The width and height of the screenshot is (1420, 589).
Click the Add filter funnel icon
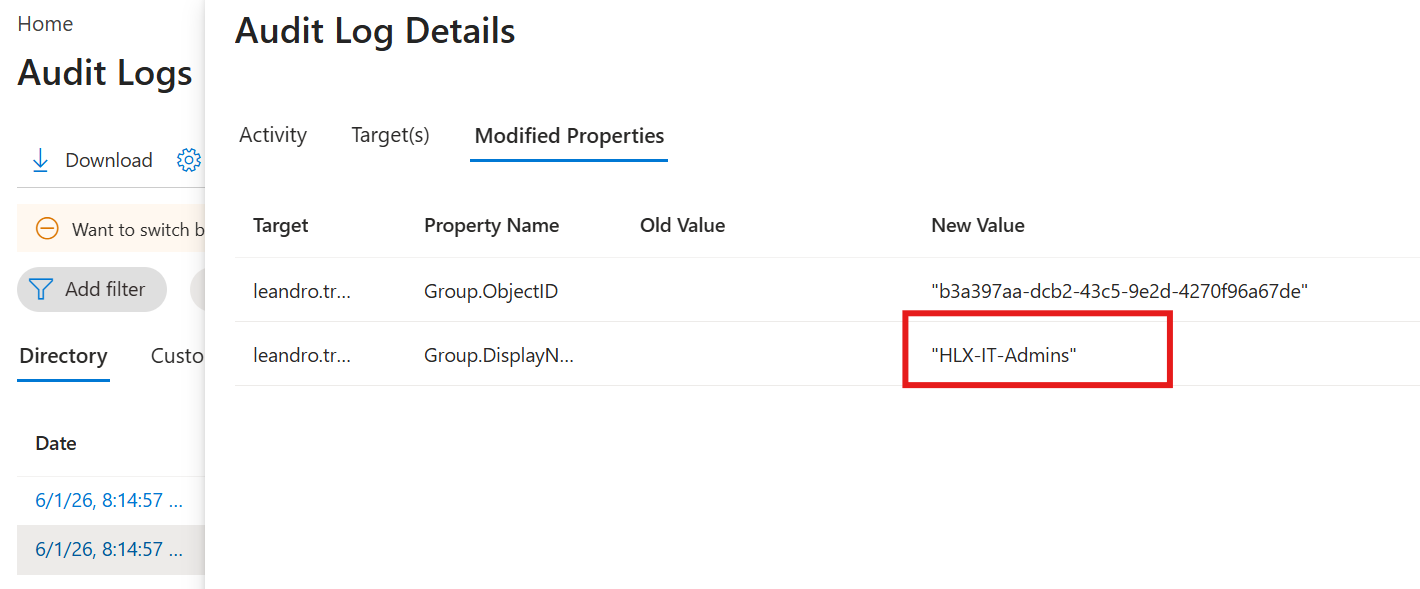pyautogui.click(x=41, y=289)
